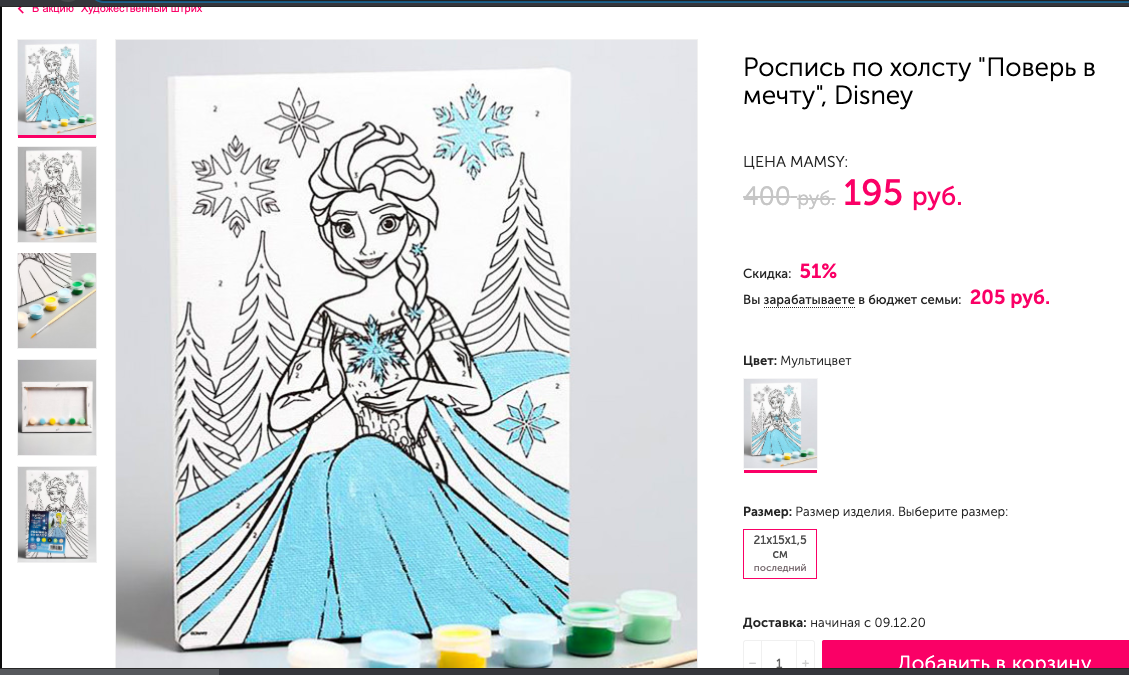View the paints and brush thumbnail

click(56, 300)
